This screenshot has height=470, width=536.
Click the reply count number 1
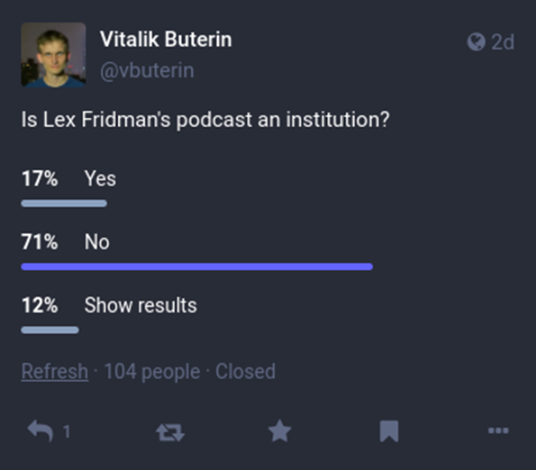[67, 431]
